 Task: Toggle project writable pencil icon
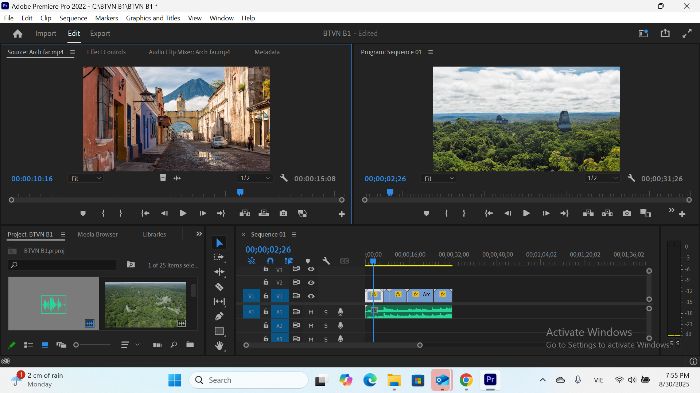tap(12, 345)
